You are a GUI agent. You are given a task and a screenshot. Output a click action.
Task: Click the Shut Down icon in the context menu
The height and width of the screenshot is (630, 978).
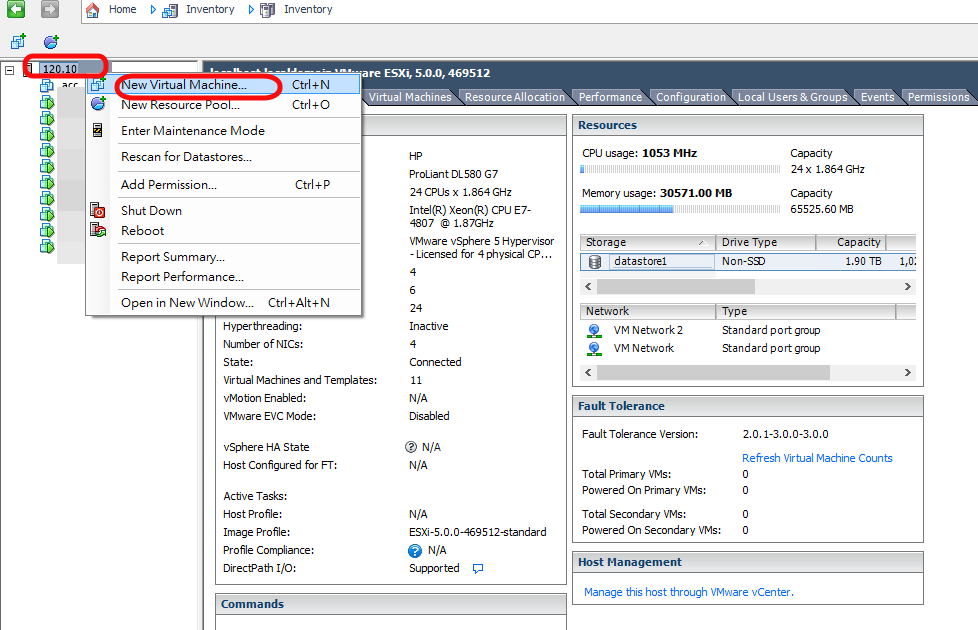97,211
